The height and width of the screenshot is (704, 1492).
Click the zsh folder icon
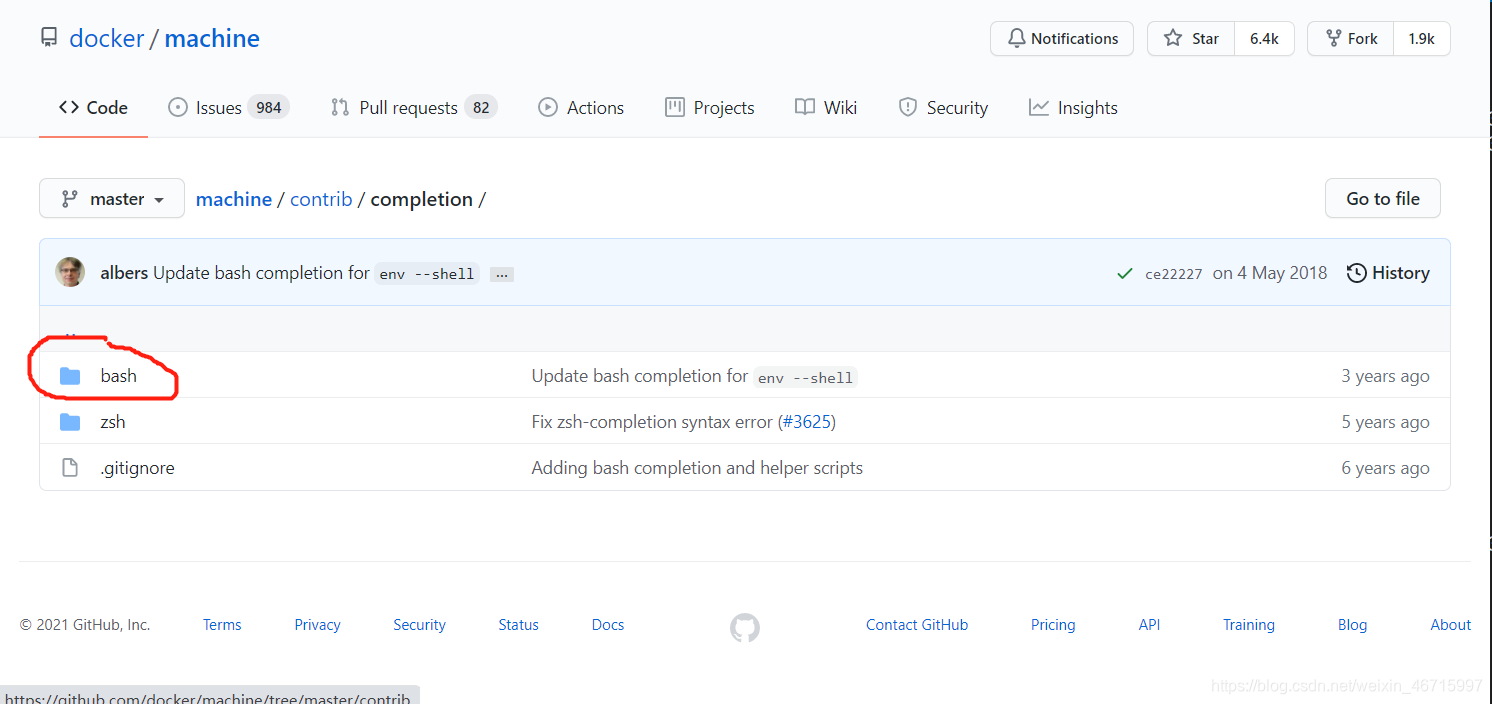pos(70,421)
